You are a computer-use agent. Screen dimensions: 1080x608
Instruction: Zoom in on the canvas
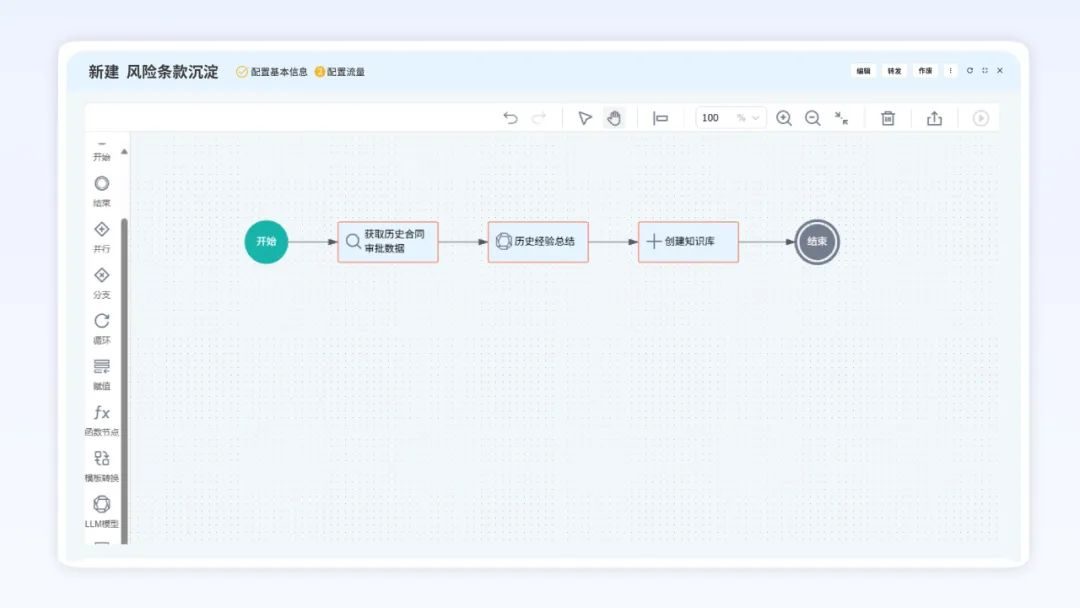[784, 118]
